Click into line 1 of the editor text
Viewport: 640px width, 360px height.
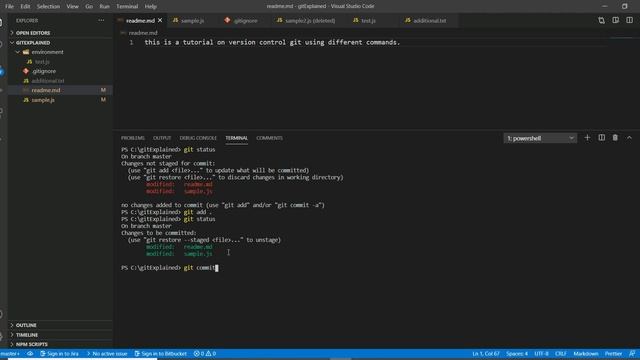[x=272, y=42]
